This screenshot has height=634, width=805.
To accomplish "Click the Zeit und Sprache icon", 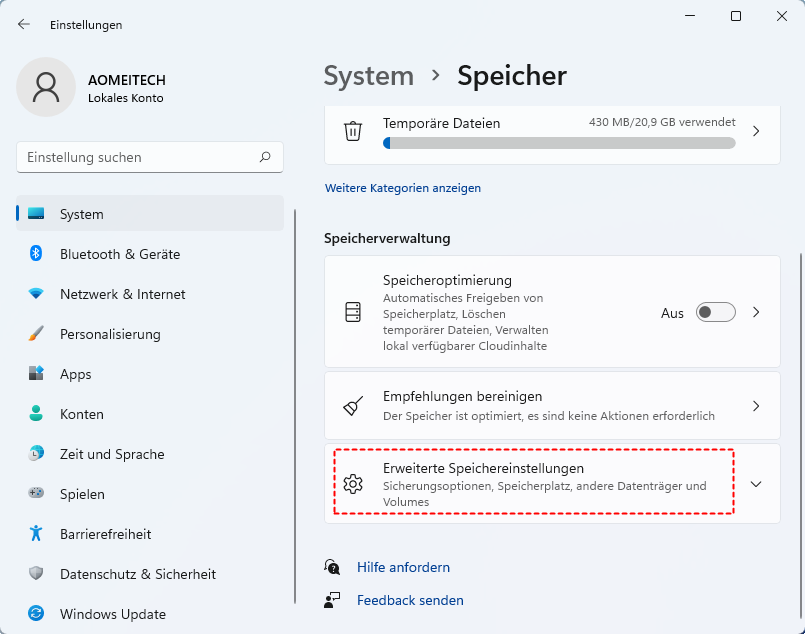I will click(x=36, y=454).
